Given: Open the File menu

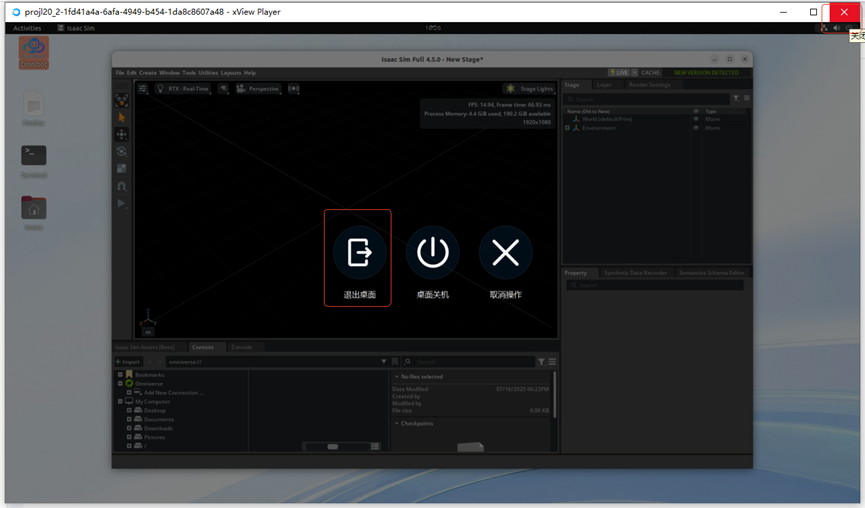Looking at the screenshot, I should tap(120, 73).
